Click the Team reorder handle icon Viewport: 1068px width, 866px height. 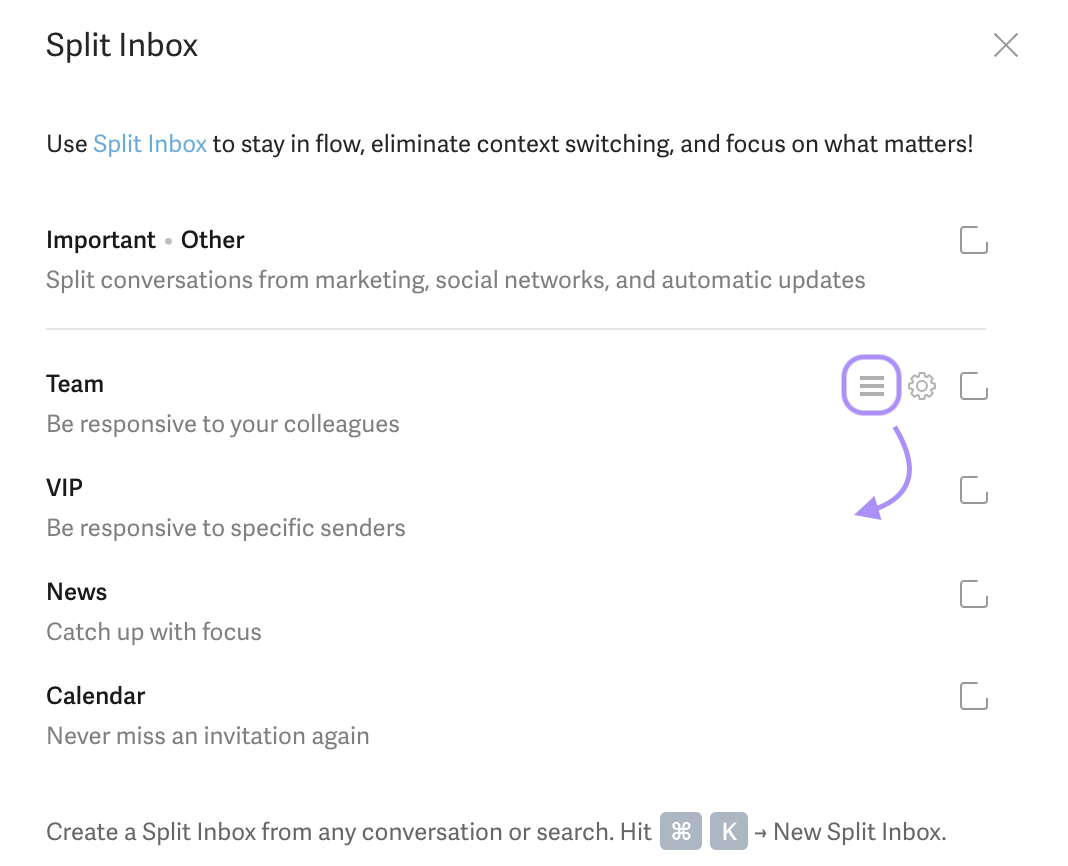[872, 385]
